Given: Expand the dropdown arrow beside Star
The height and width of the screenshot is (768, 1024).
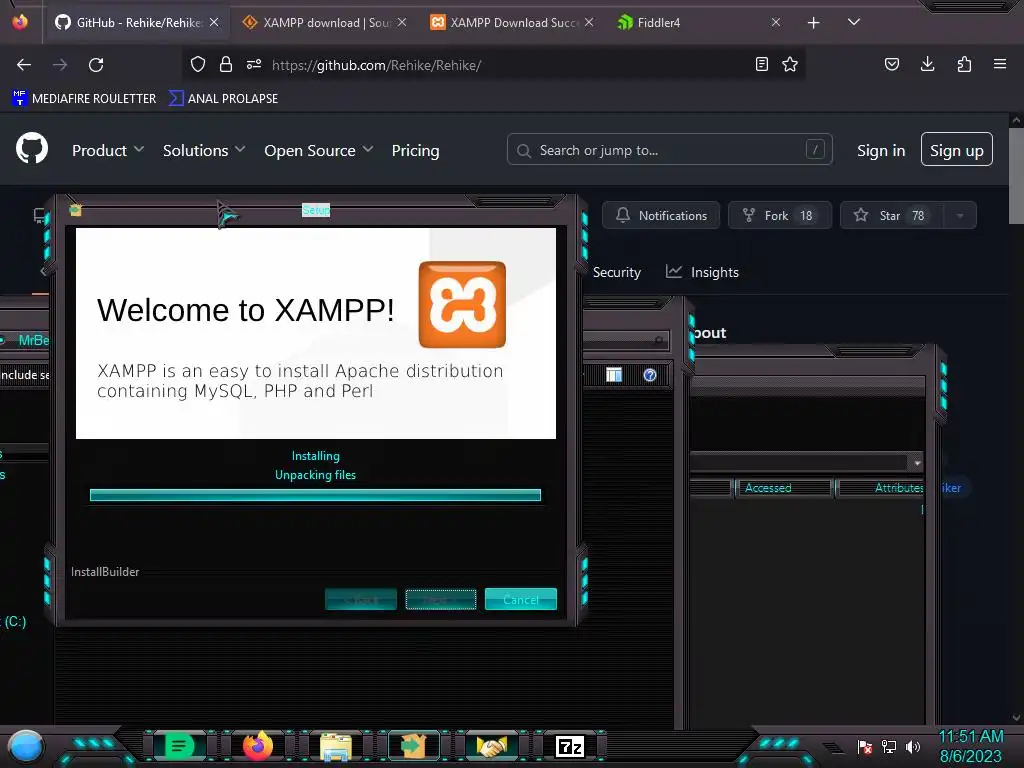Looking at the screenshot, I should (960, 216).
